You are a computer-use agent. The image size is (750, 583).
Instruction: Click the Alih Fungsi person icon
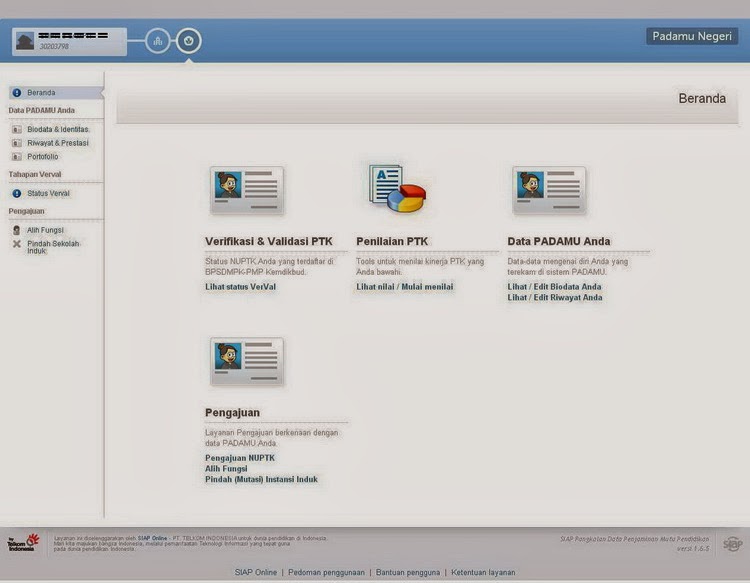(17, 230)
